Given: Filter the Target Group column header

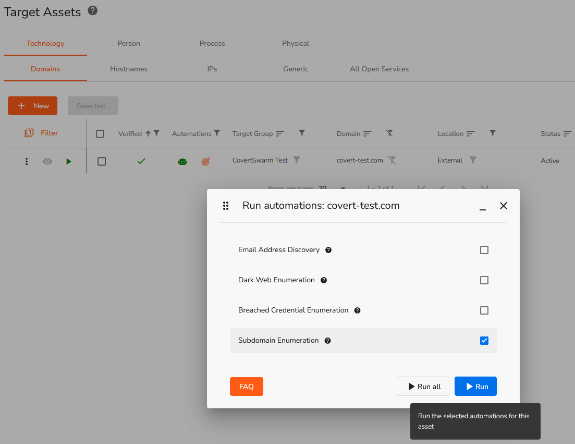Looking at the screenshot, I should (301, 133).
